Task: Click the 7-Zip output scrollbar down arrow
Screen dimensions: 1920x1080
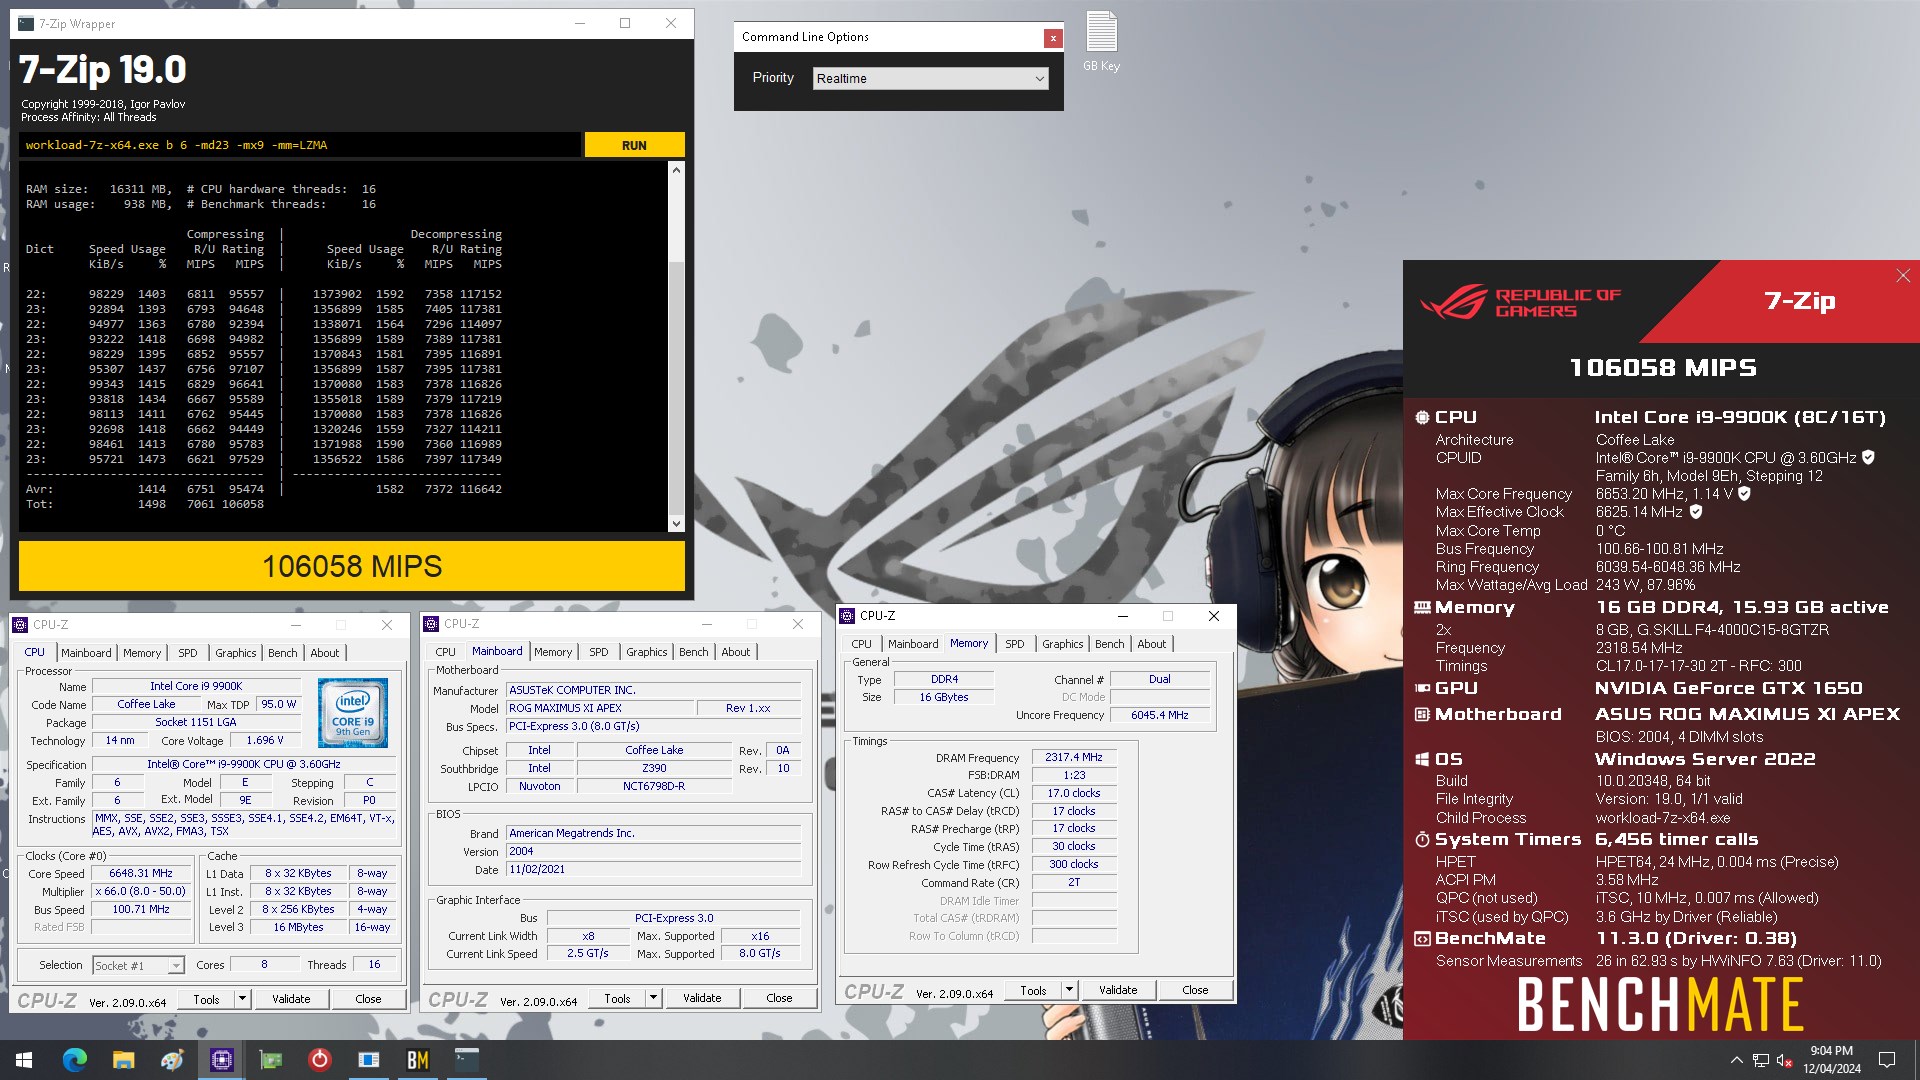Action: (676, 523)
